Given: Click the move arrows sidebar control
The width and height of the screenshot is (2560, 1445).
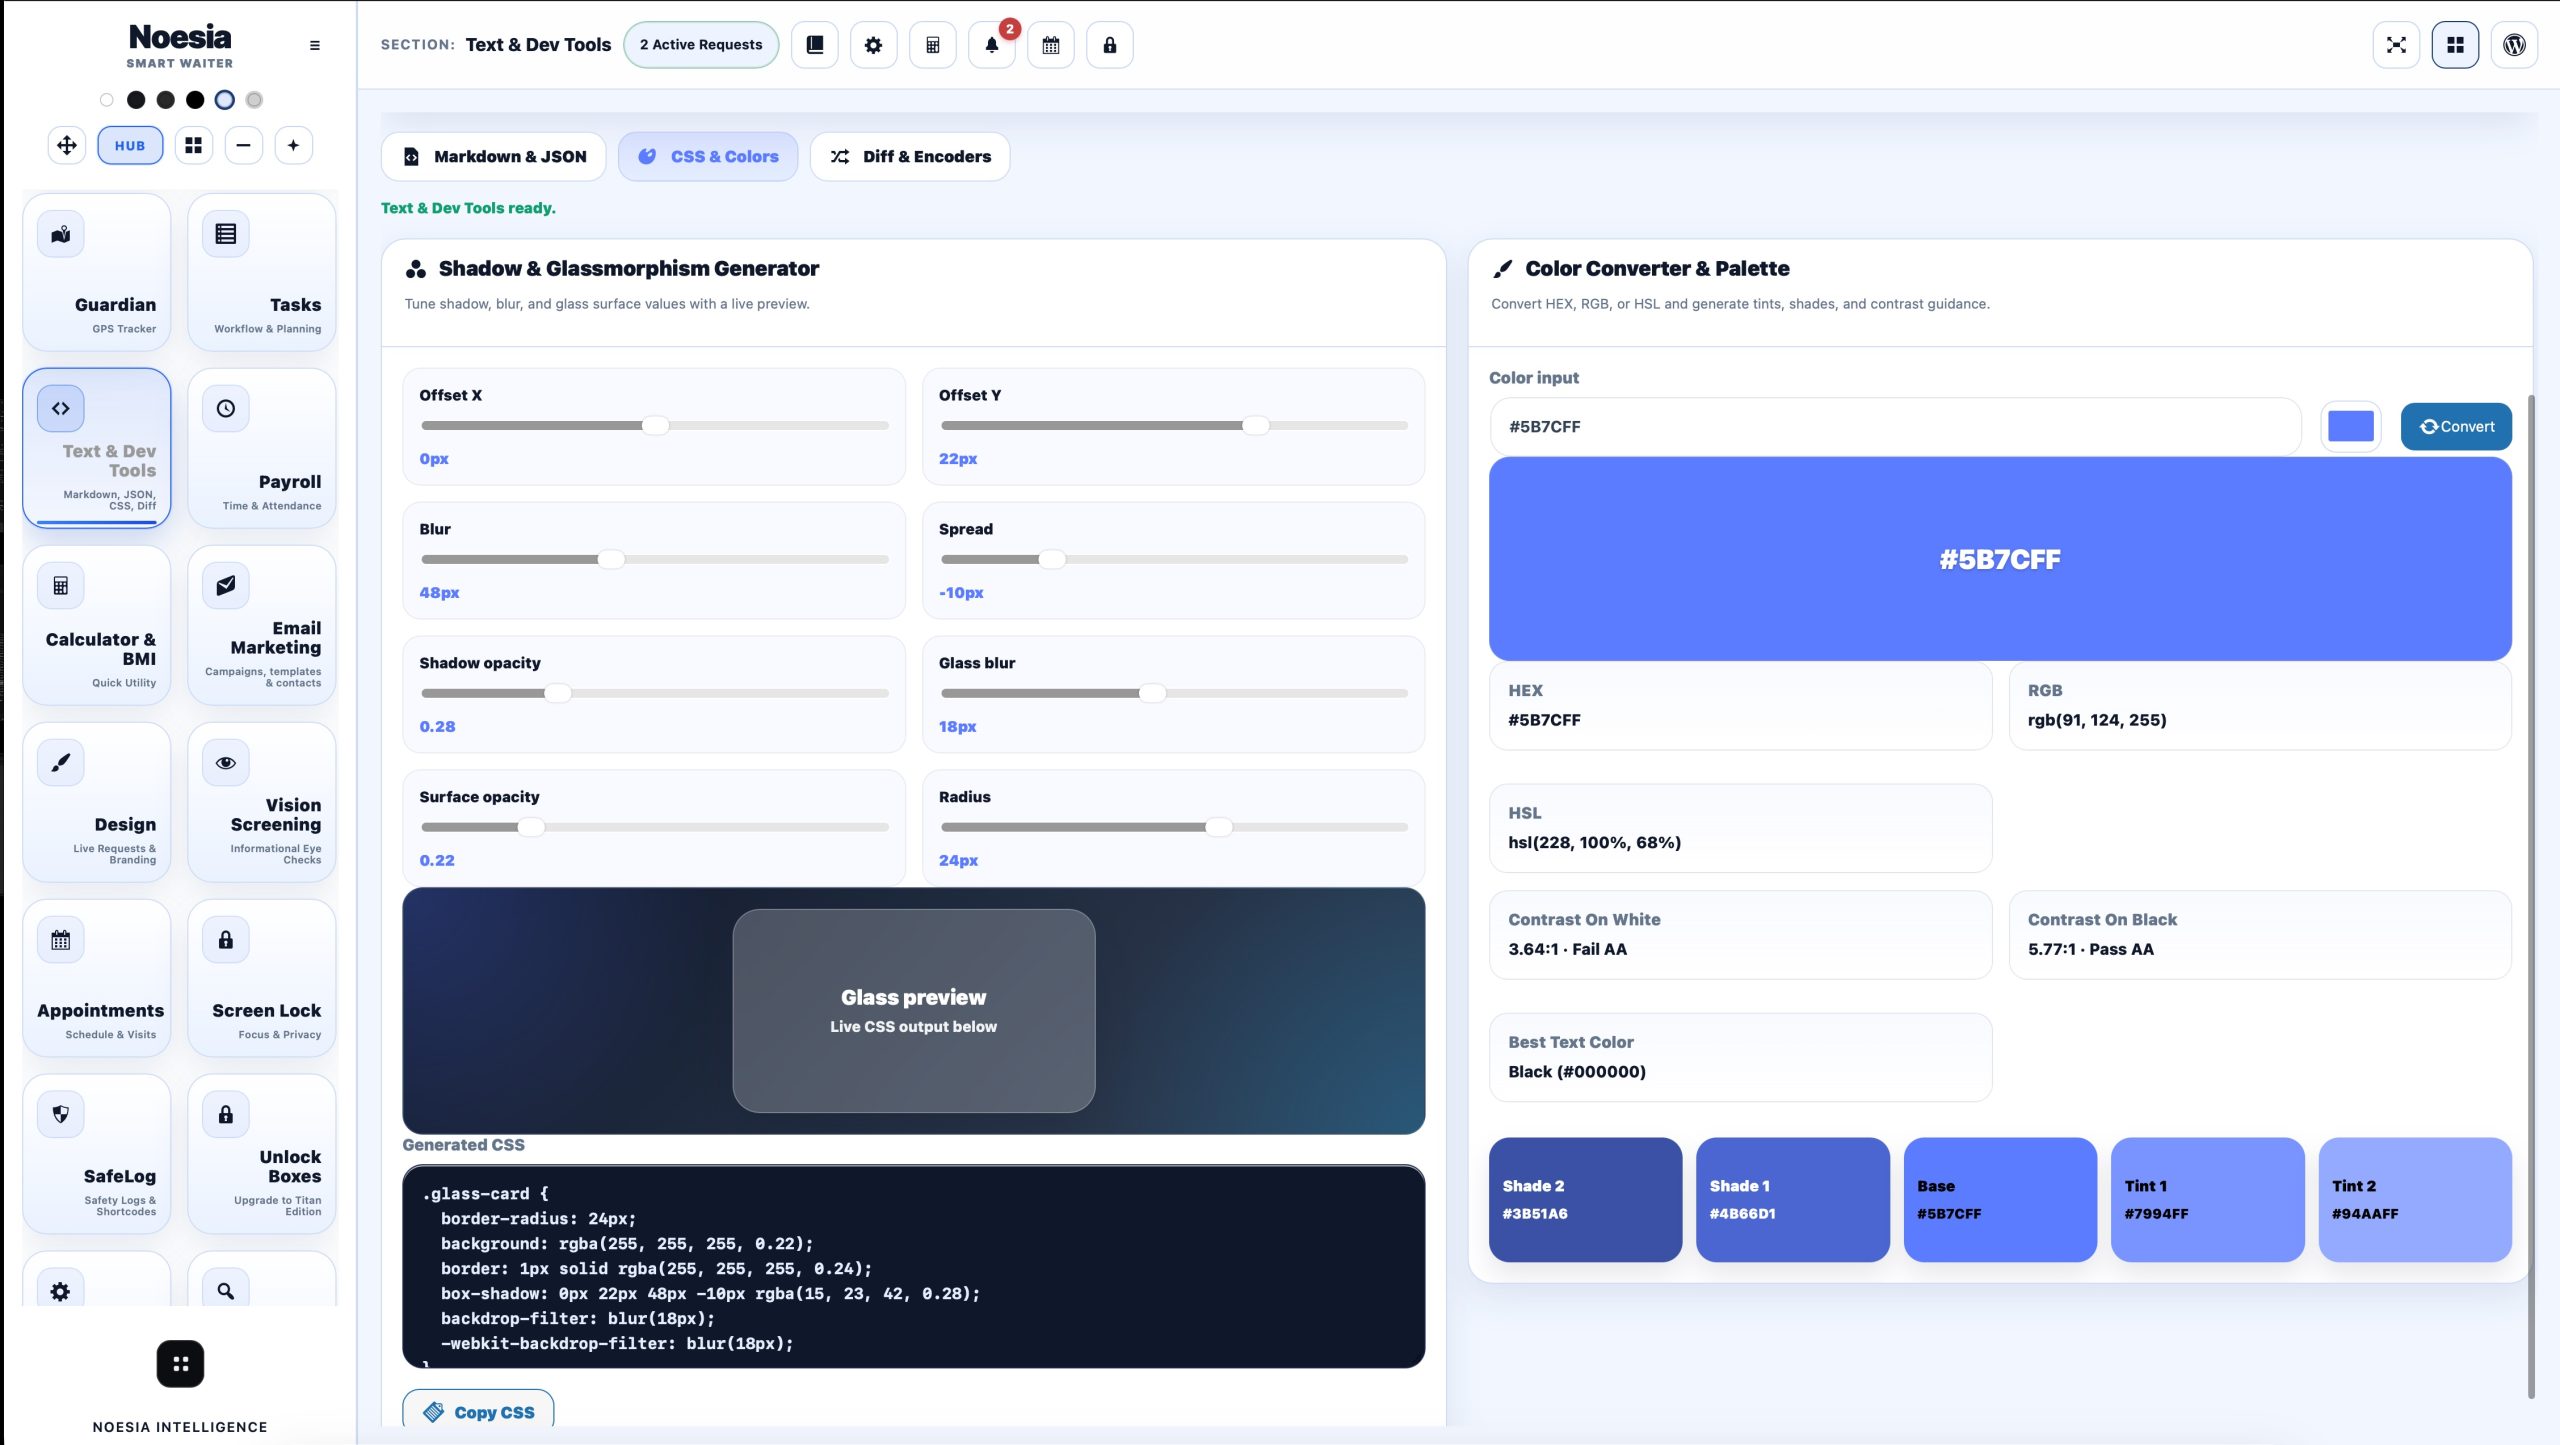Looking at the screenshot, I should point(67,145).
